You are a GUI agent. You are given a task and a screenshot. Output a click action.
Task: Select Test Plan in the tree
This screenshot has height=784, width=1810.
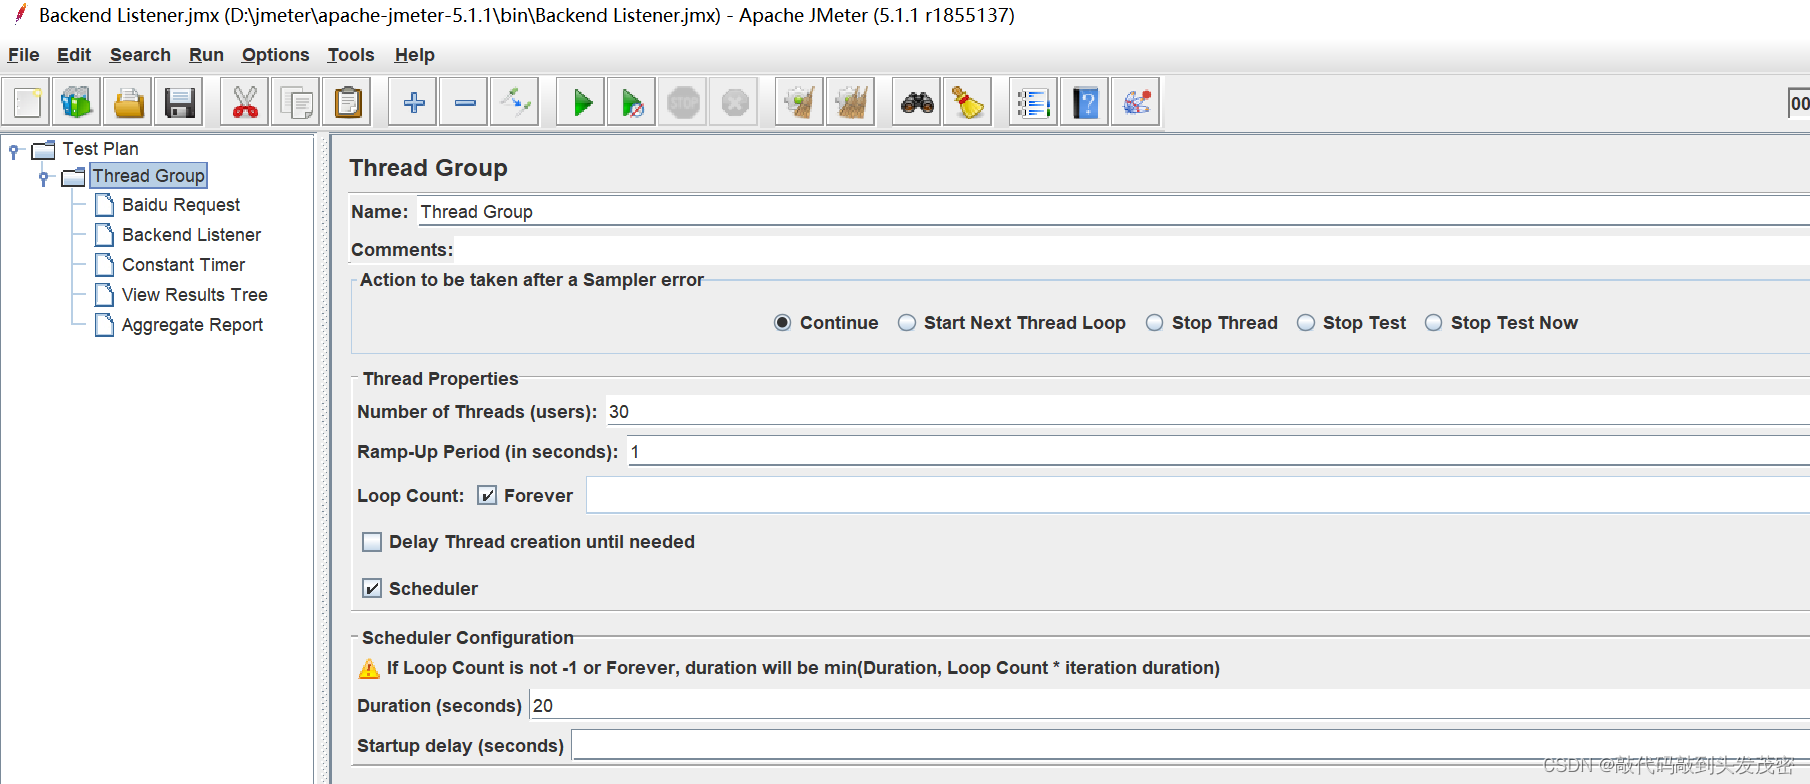click(100, 149)
